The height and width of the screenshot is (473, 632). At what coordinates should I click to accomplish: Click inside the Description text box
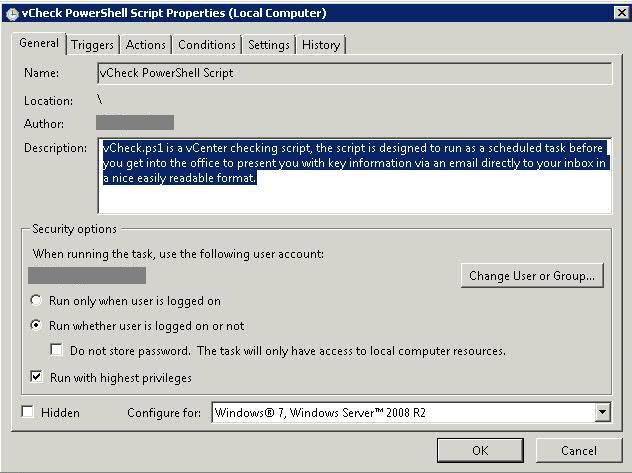[x=355, y=176]
